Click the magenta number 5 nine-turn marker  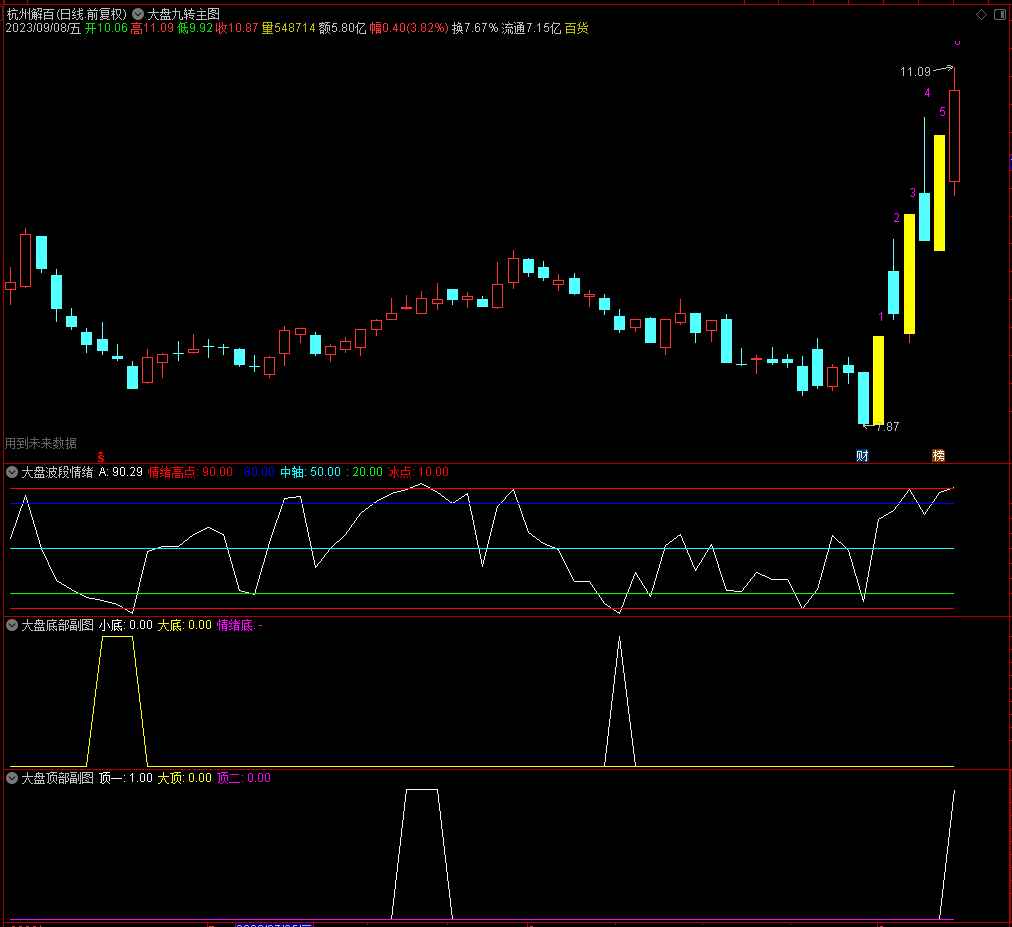click(942, 112)
